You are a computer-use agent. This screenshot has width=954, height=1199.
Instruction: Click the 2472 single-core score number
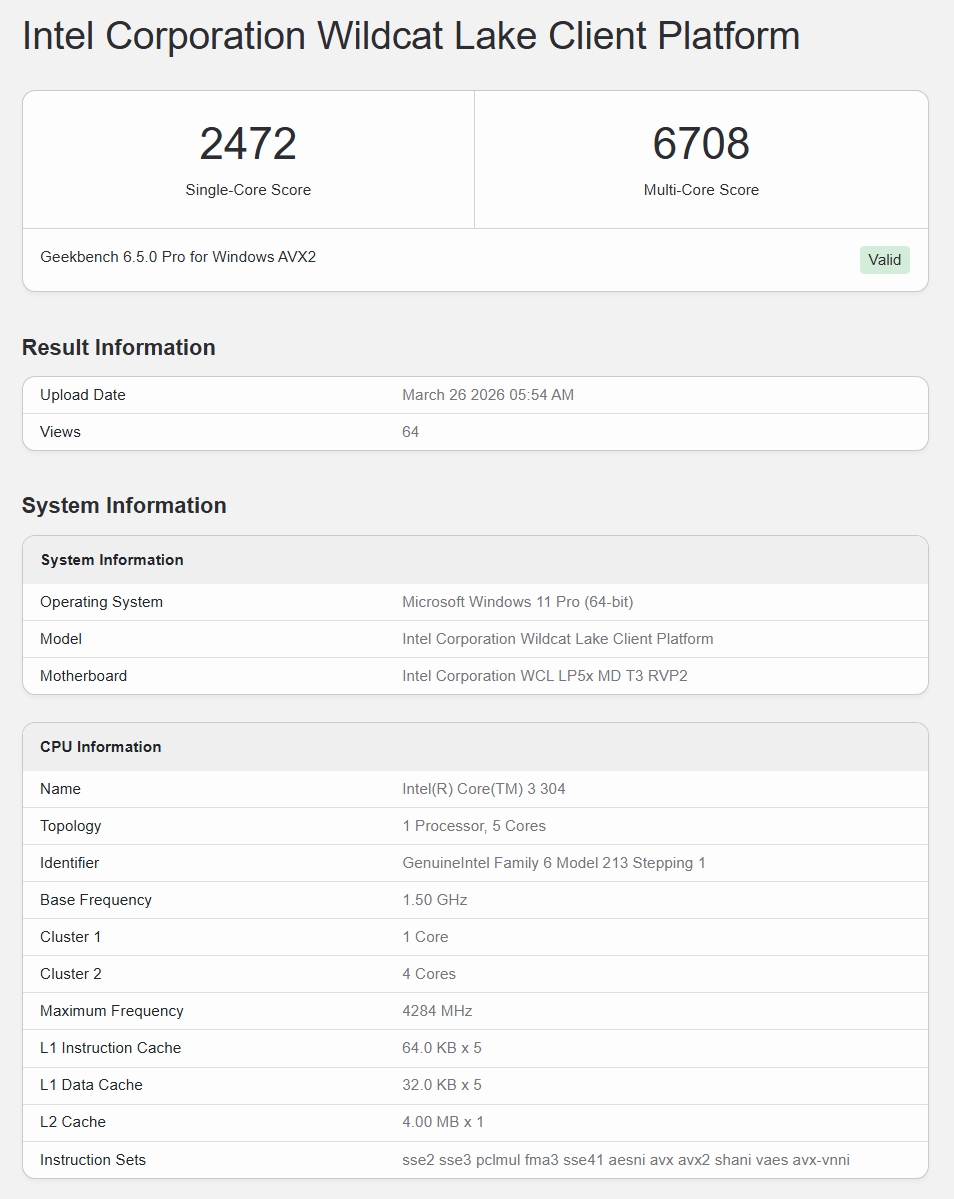tap(248, 144)
